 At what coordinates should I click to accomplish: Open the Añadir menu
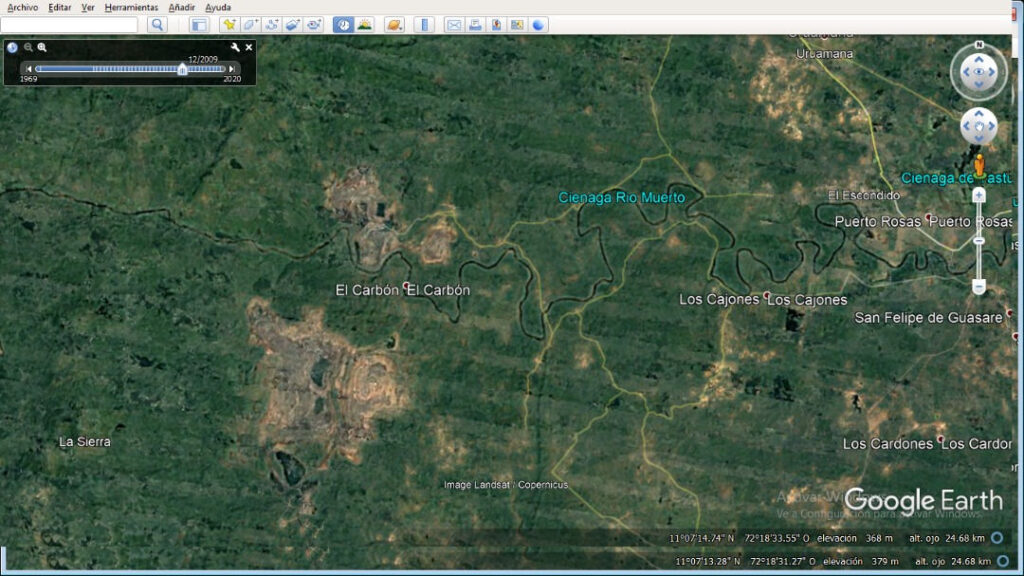[182, 7]
